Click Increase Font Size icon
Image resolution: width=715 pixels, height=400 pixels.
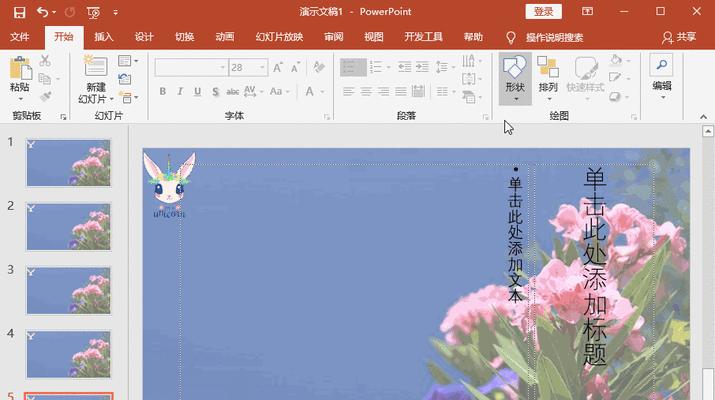coord(278,68)
